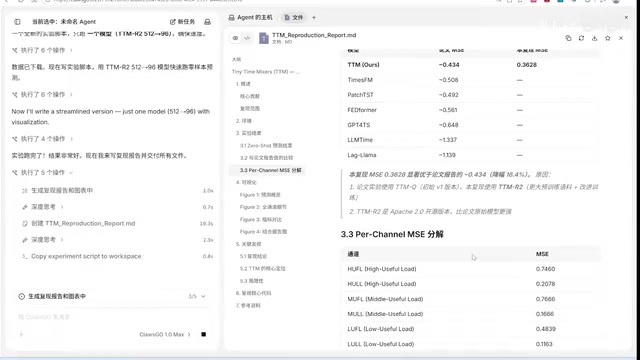Click the TTM_Reproduction_Report.md file icon

(264, 38)
